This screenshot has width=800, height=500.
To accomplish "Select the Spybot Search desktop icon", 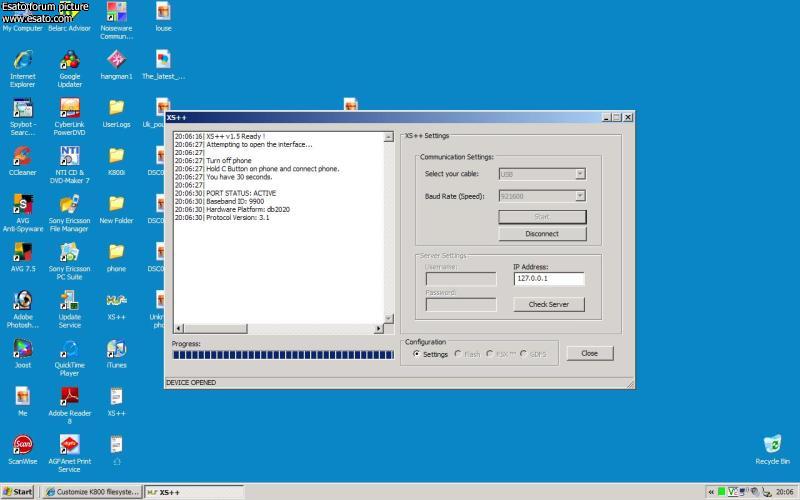I will click(22, 117).
